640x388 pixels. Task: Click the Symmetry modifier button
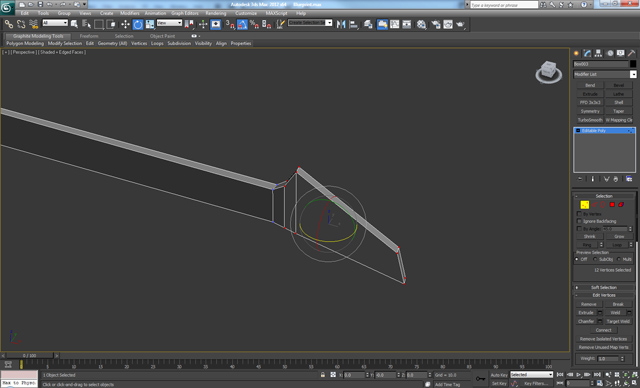[x=590, y=111]
